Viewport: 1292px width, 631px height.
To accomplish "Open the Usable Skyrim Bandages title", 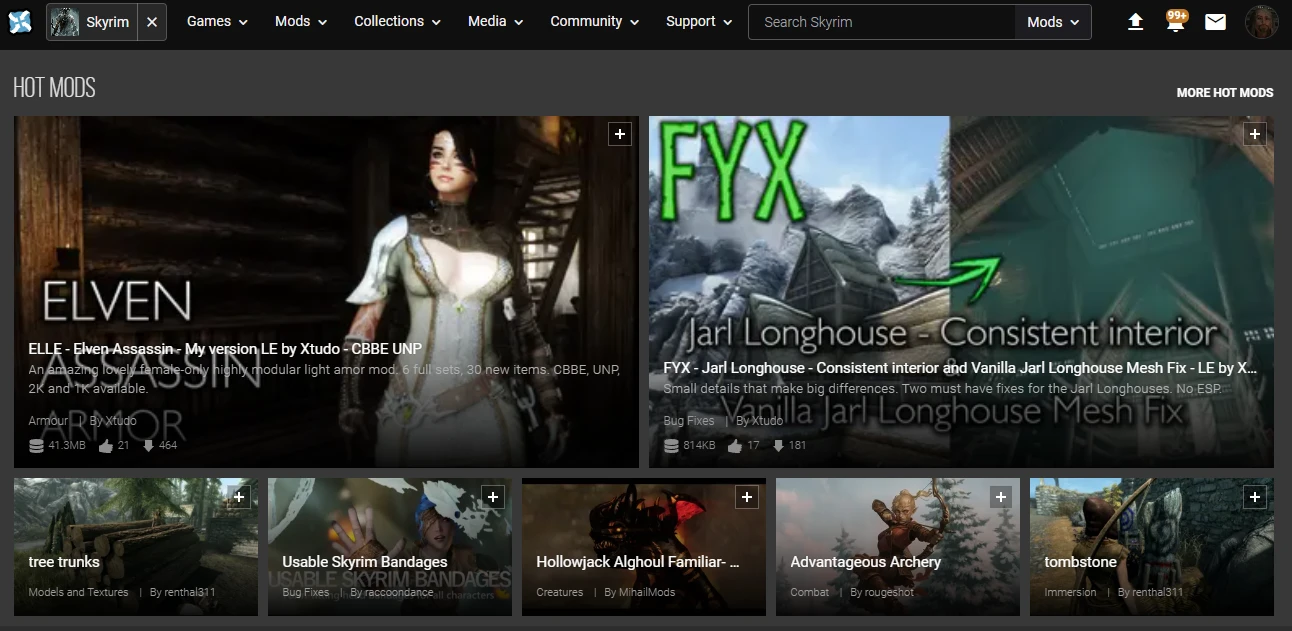I will tap(365, 562).
